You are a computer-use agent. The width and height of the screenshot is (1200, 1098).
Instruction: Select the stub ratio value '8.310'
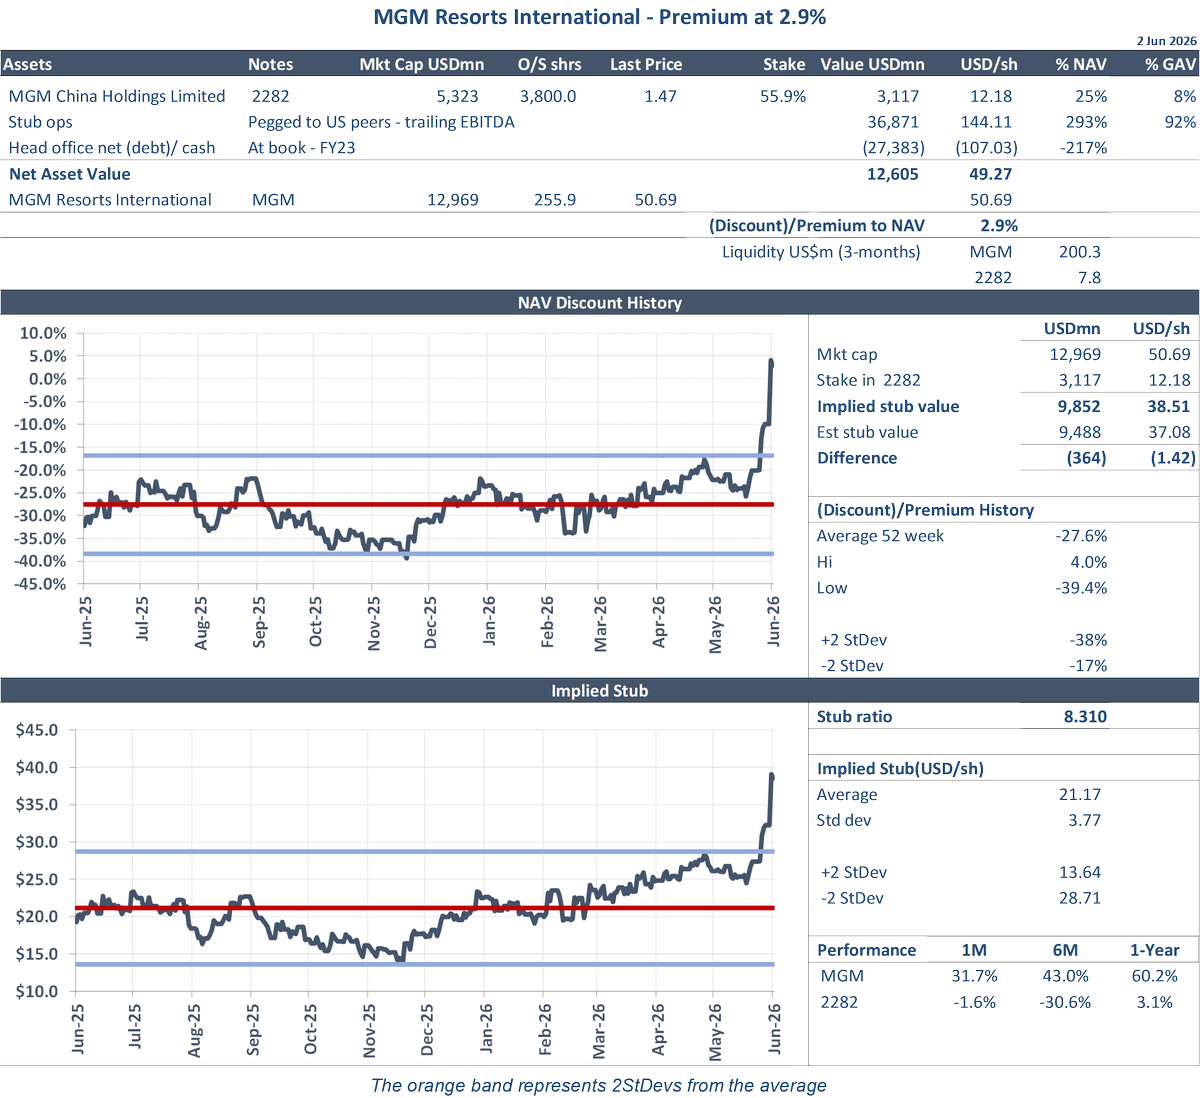tap(1085, 716)
